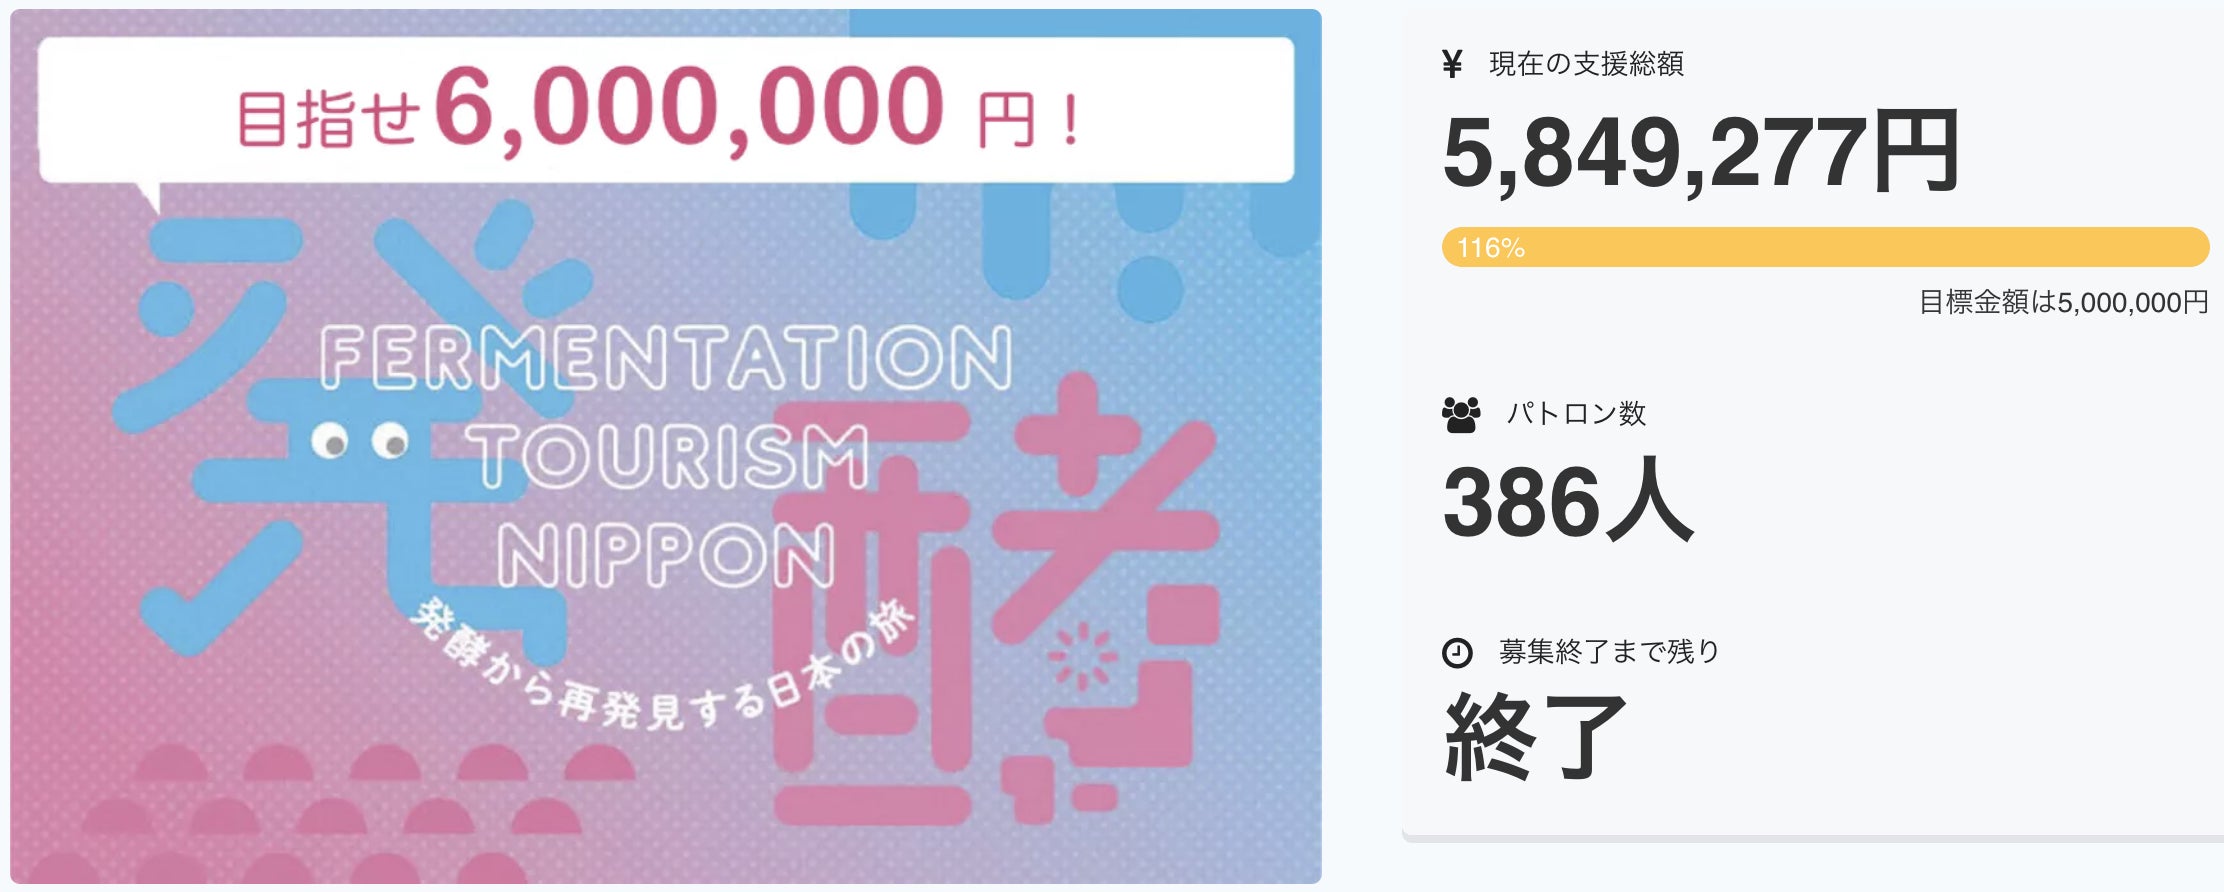Image resolution: width=2224 pixels, height=892 pixels.
Task: Click the 目指せ6,000,000円 speech bubble
Action: 665,110
